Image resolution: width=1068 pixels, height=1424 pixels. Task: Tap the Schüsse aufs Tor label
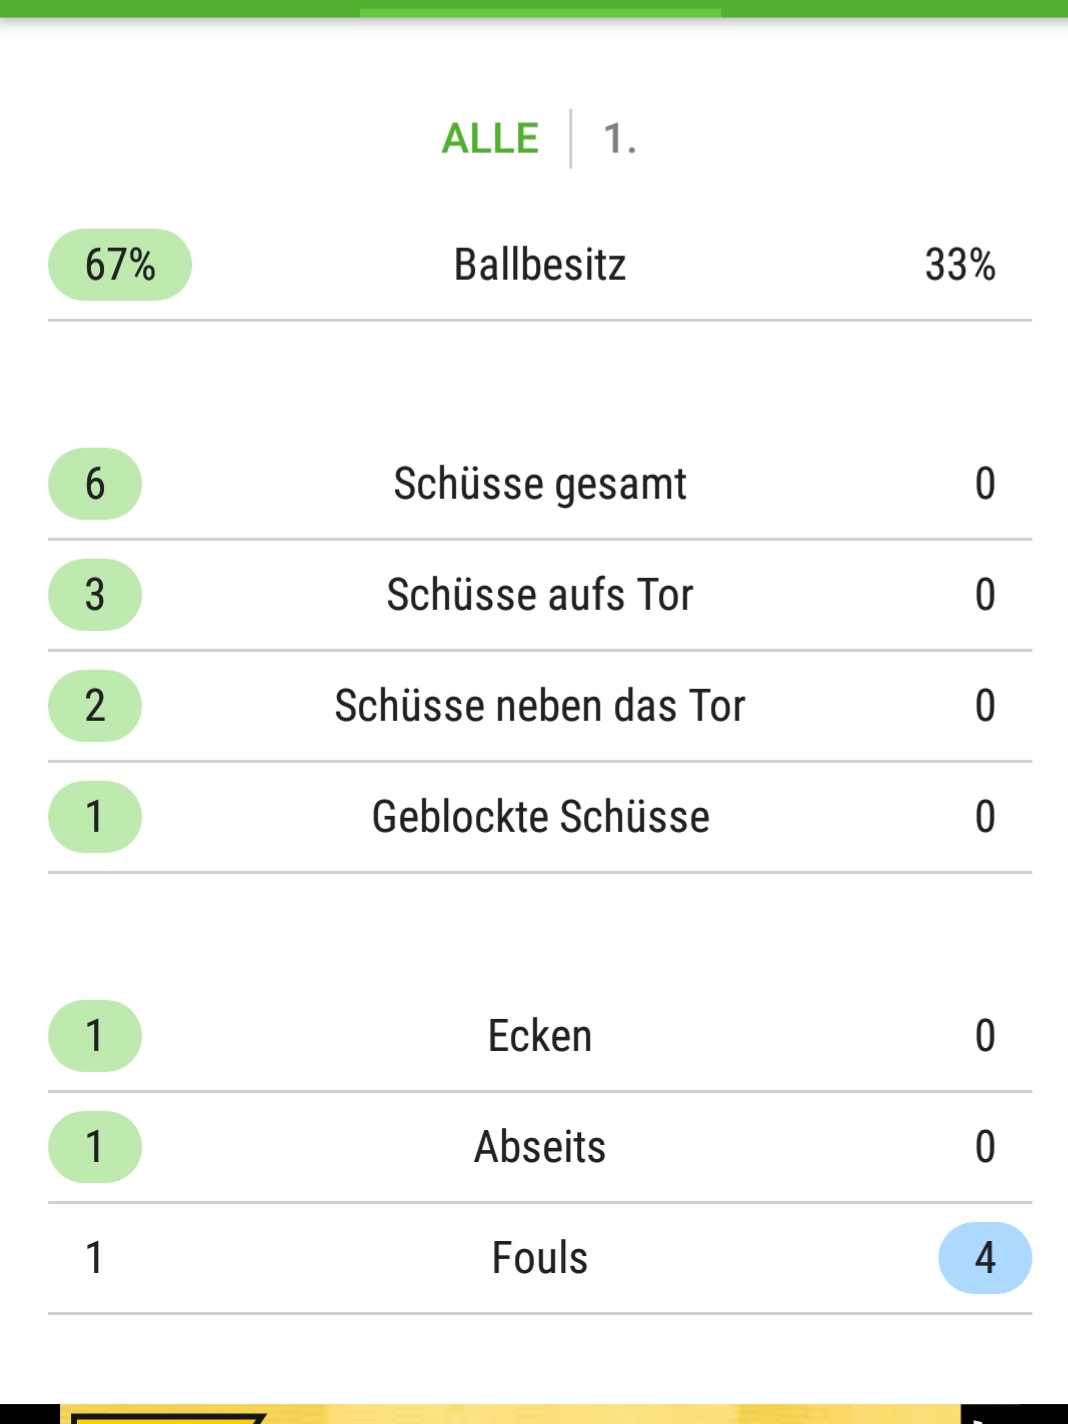[x=540, y=595]
